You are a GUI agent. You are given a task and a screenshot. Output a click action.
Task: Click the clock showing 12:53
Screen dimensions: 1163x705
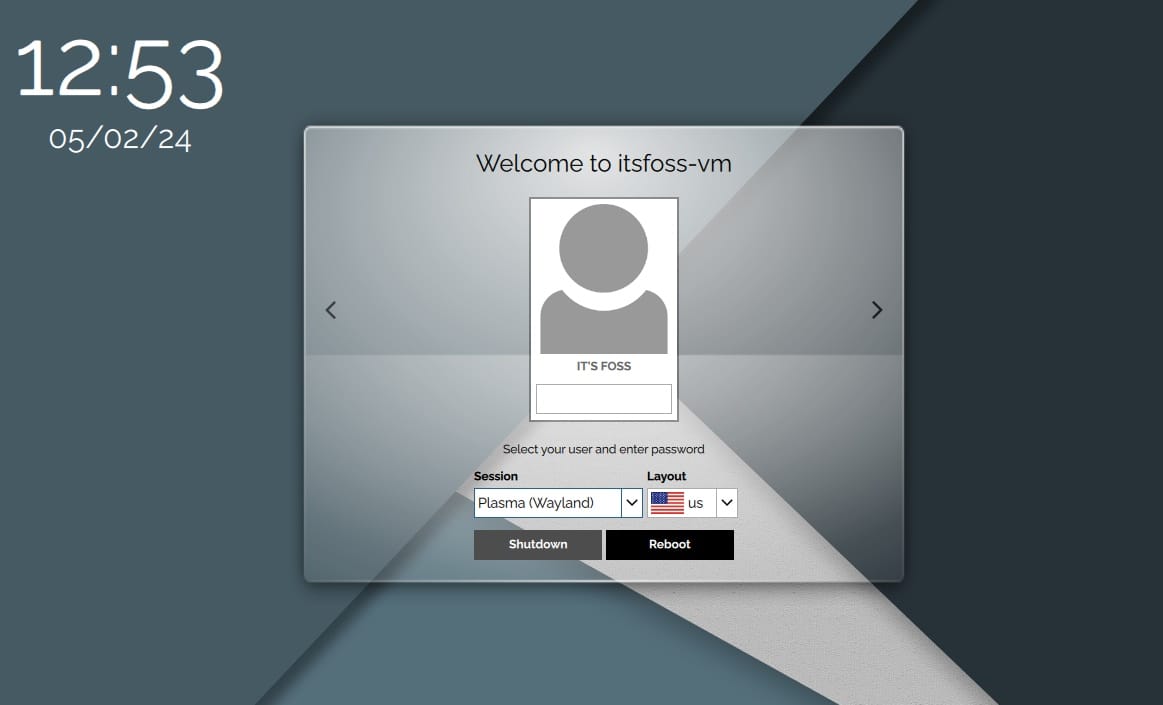point(120,72)
